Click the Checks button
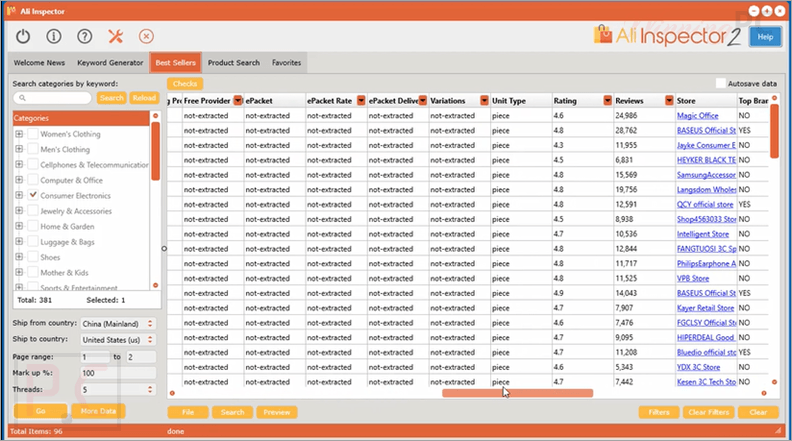Screen dimensions: 792x441 point(185,84)
